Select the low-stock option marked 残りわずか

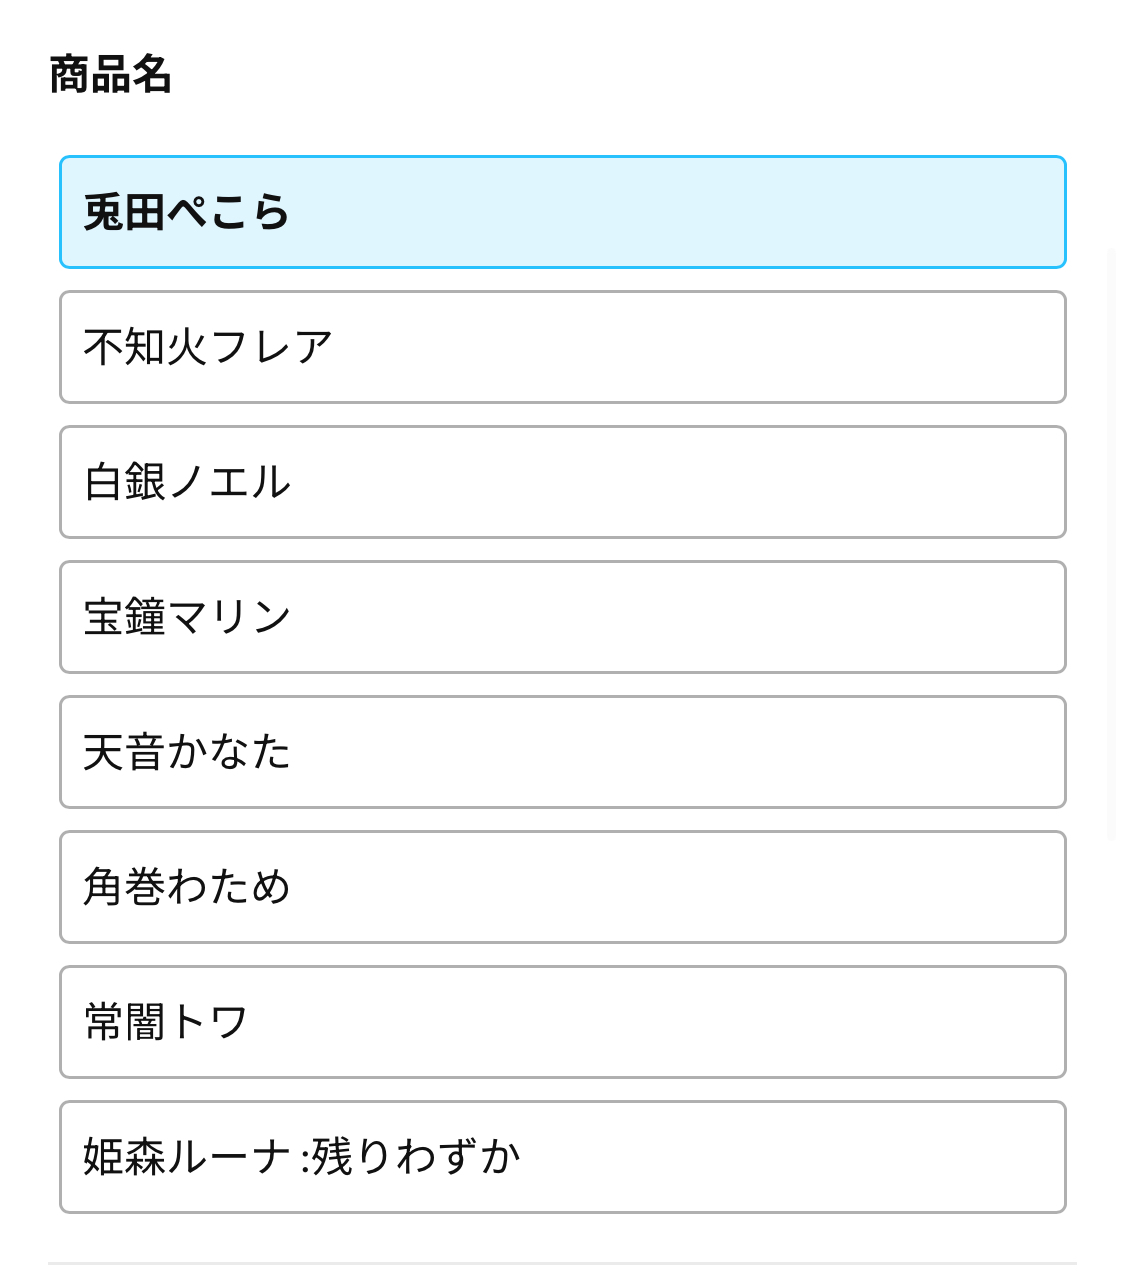(x=562, y=1157)
